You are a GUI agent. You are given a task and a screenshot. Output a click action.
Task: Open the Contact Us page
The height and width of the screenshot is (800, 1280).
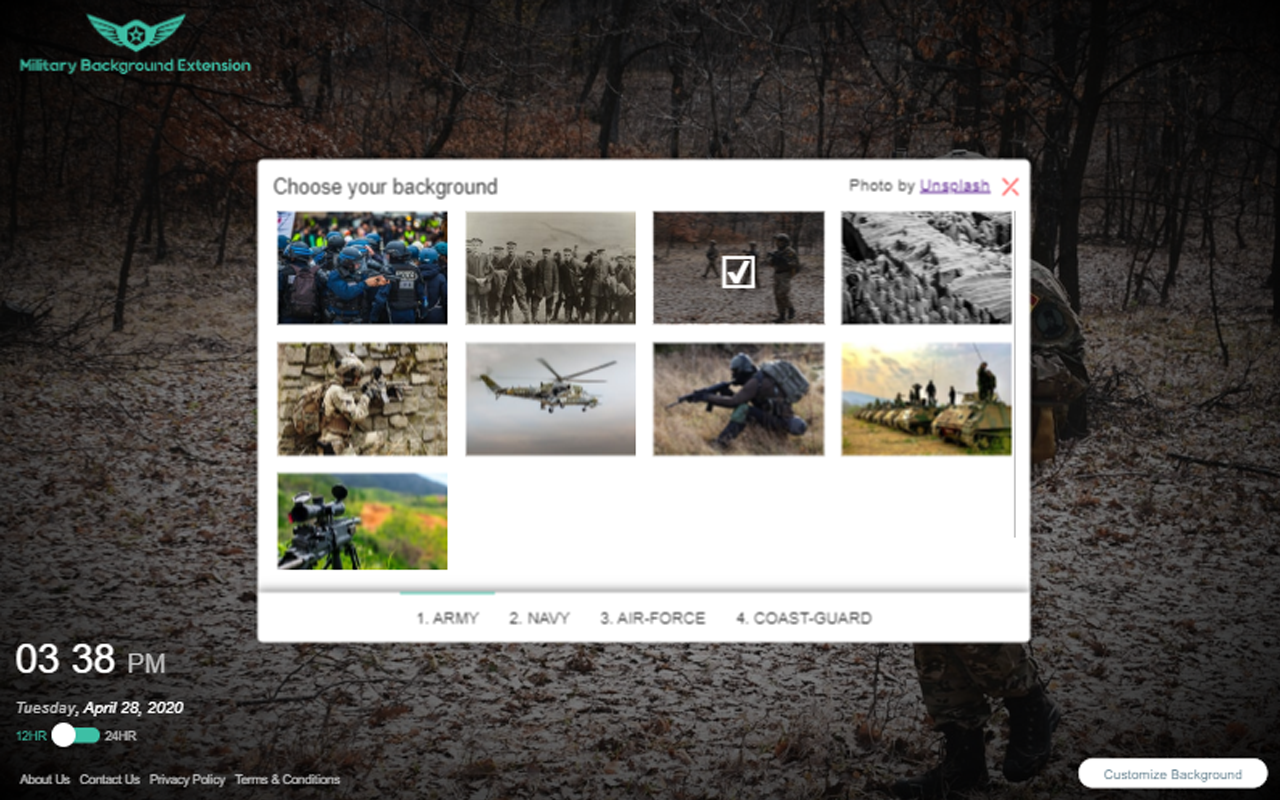point(109,779)
